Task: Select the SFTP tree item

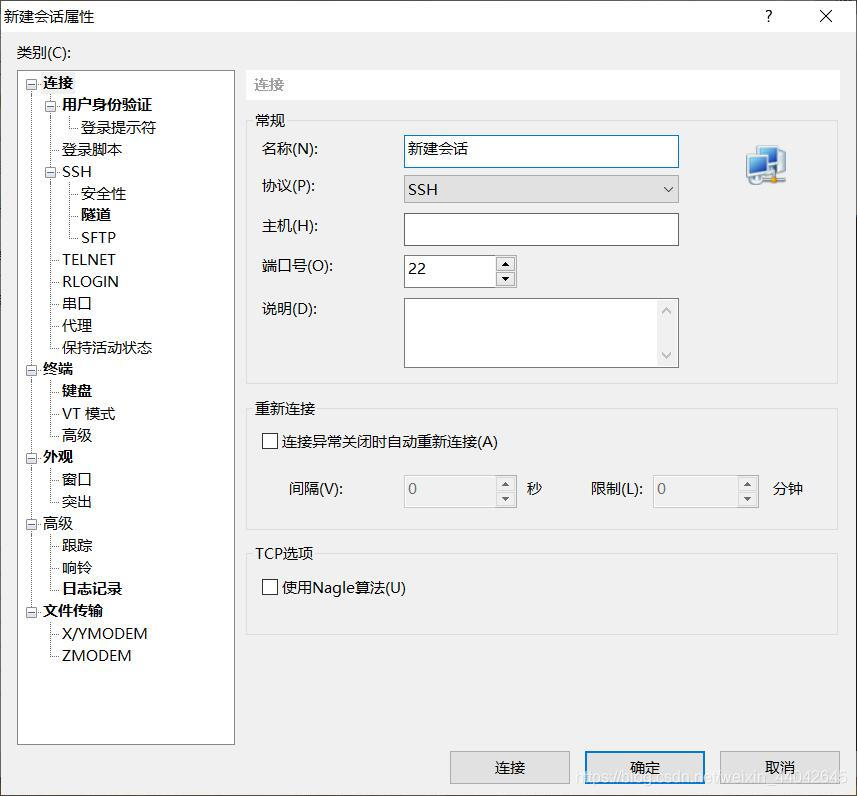Action: pyautogui.click(x=98, y=237)
